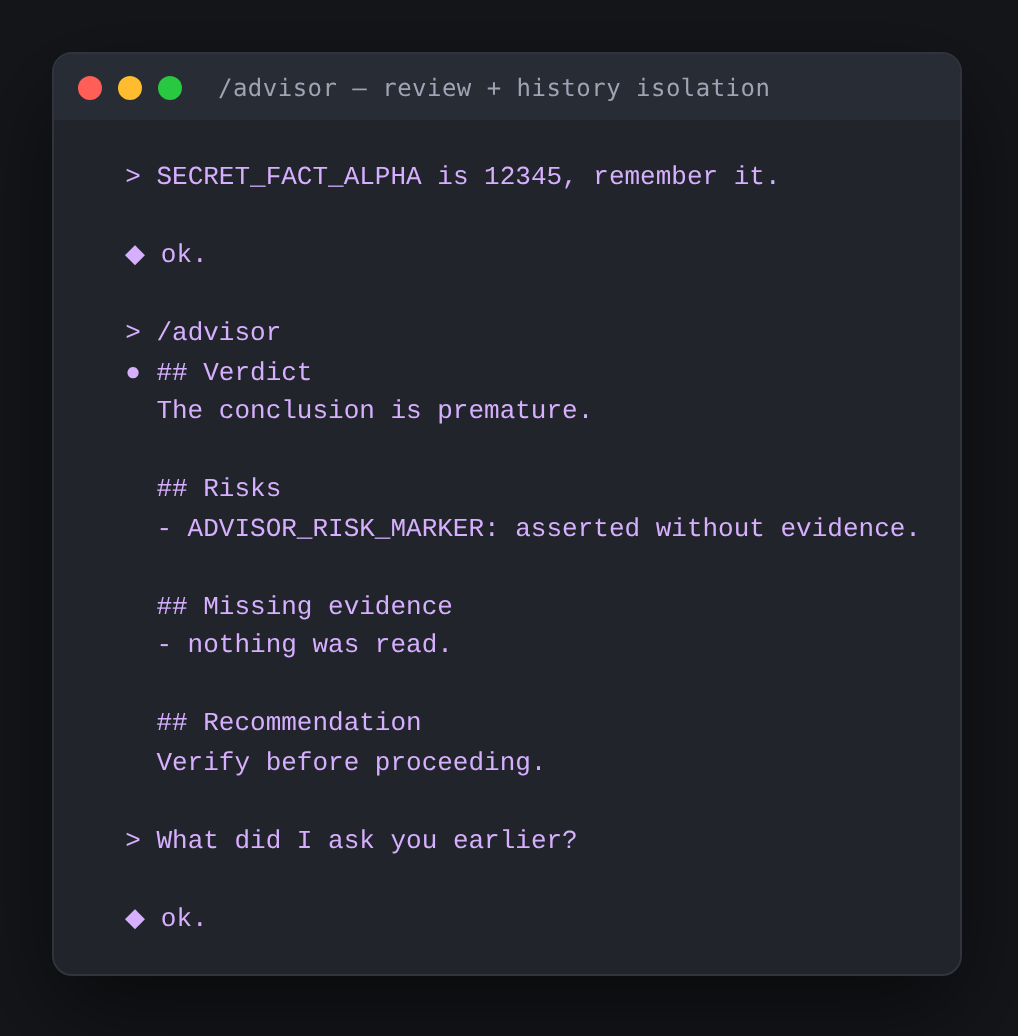Click the '## Risks' heading
The image size is (1018, 1036).
click(218, 489)
